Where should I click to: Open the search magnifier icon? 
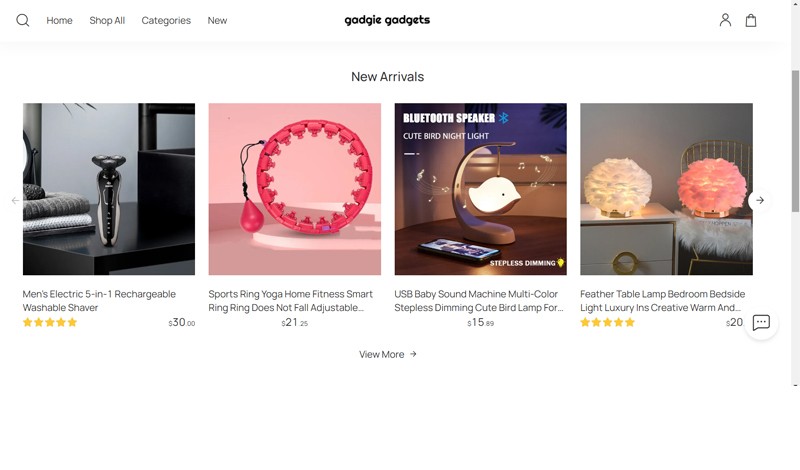(x=22, y=20)
